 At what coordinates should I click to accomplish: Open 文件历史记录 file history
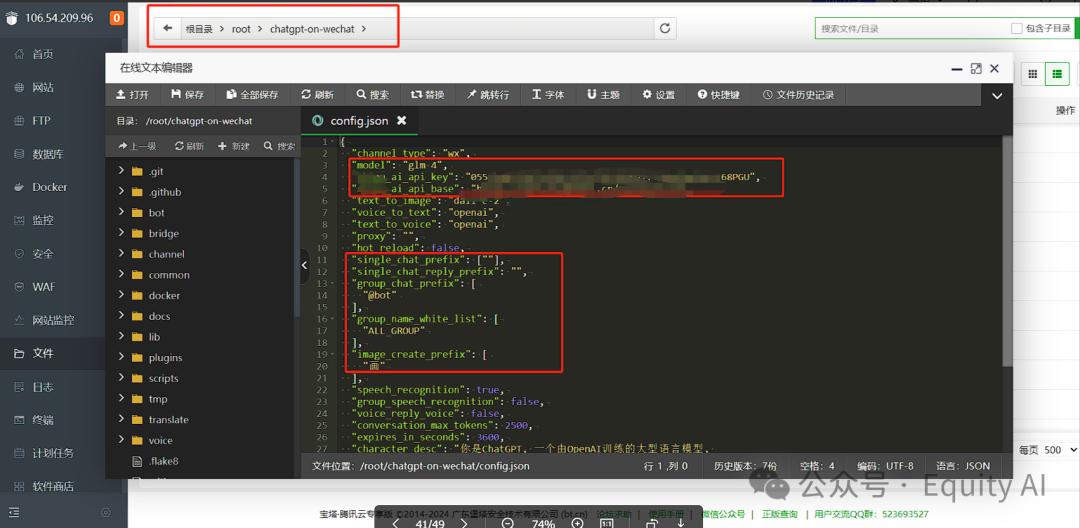798,95
